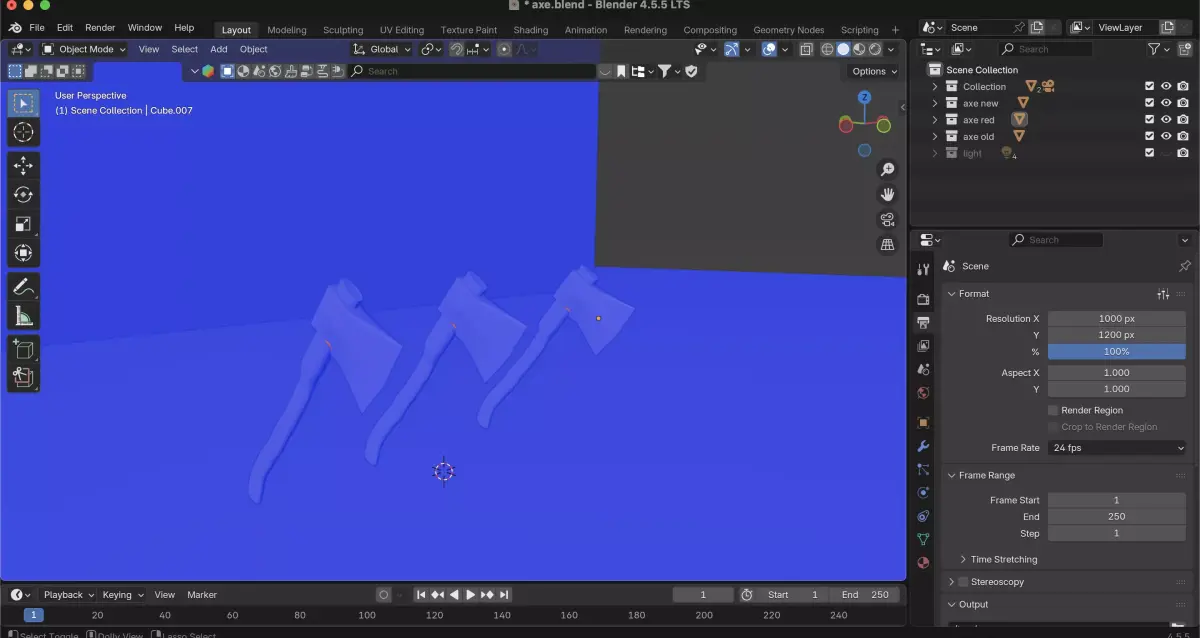
Task: Click the blue Z axis gizmo
Action: point(864,97)
